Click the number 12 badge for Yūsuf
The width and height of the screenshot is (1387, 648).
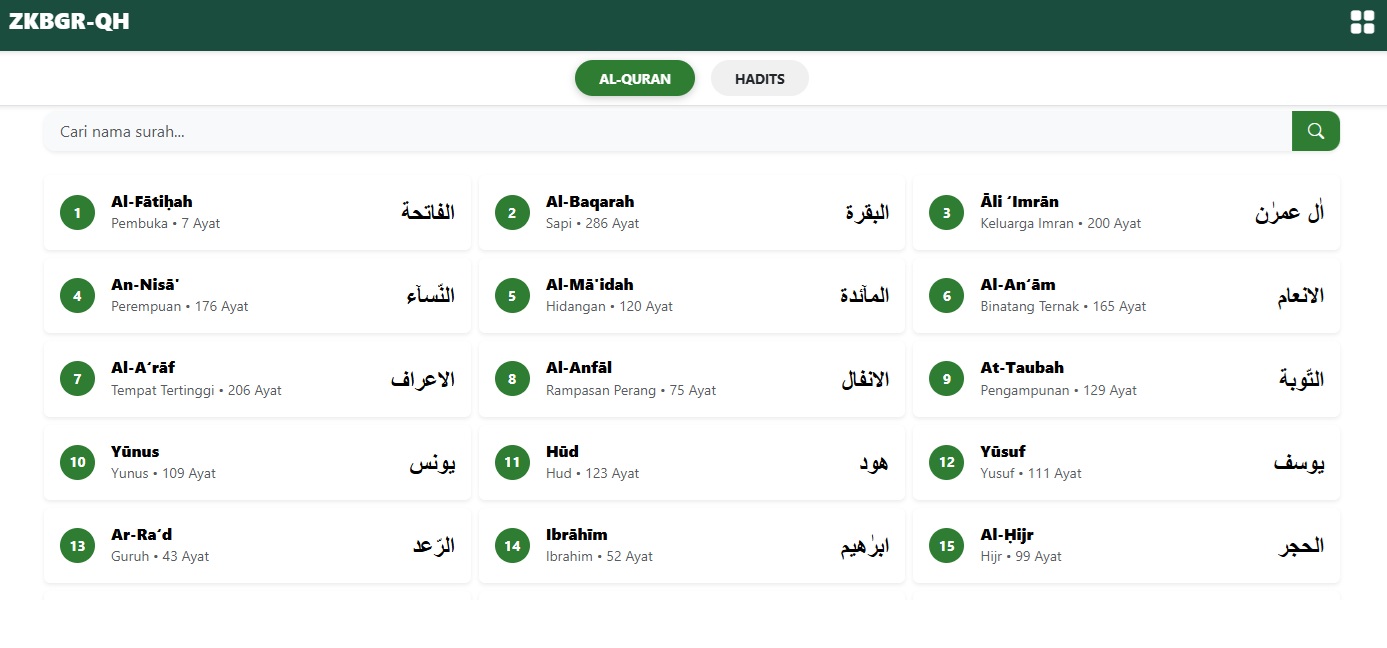pyautogui.click(x=947, y=462)
